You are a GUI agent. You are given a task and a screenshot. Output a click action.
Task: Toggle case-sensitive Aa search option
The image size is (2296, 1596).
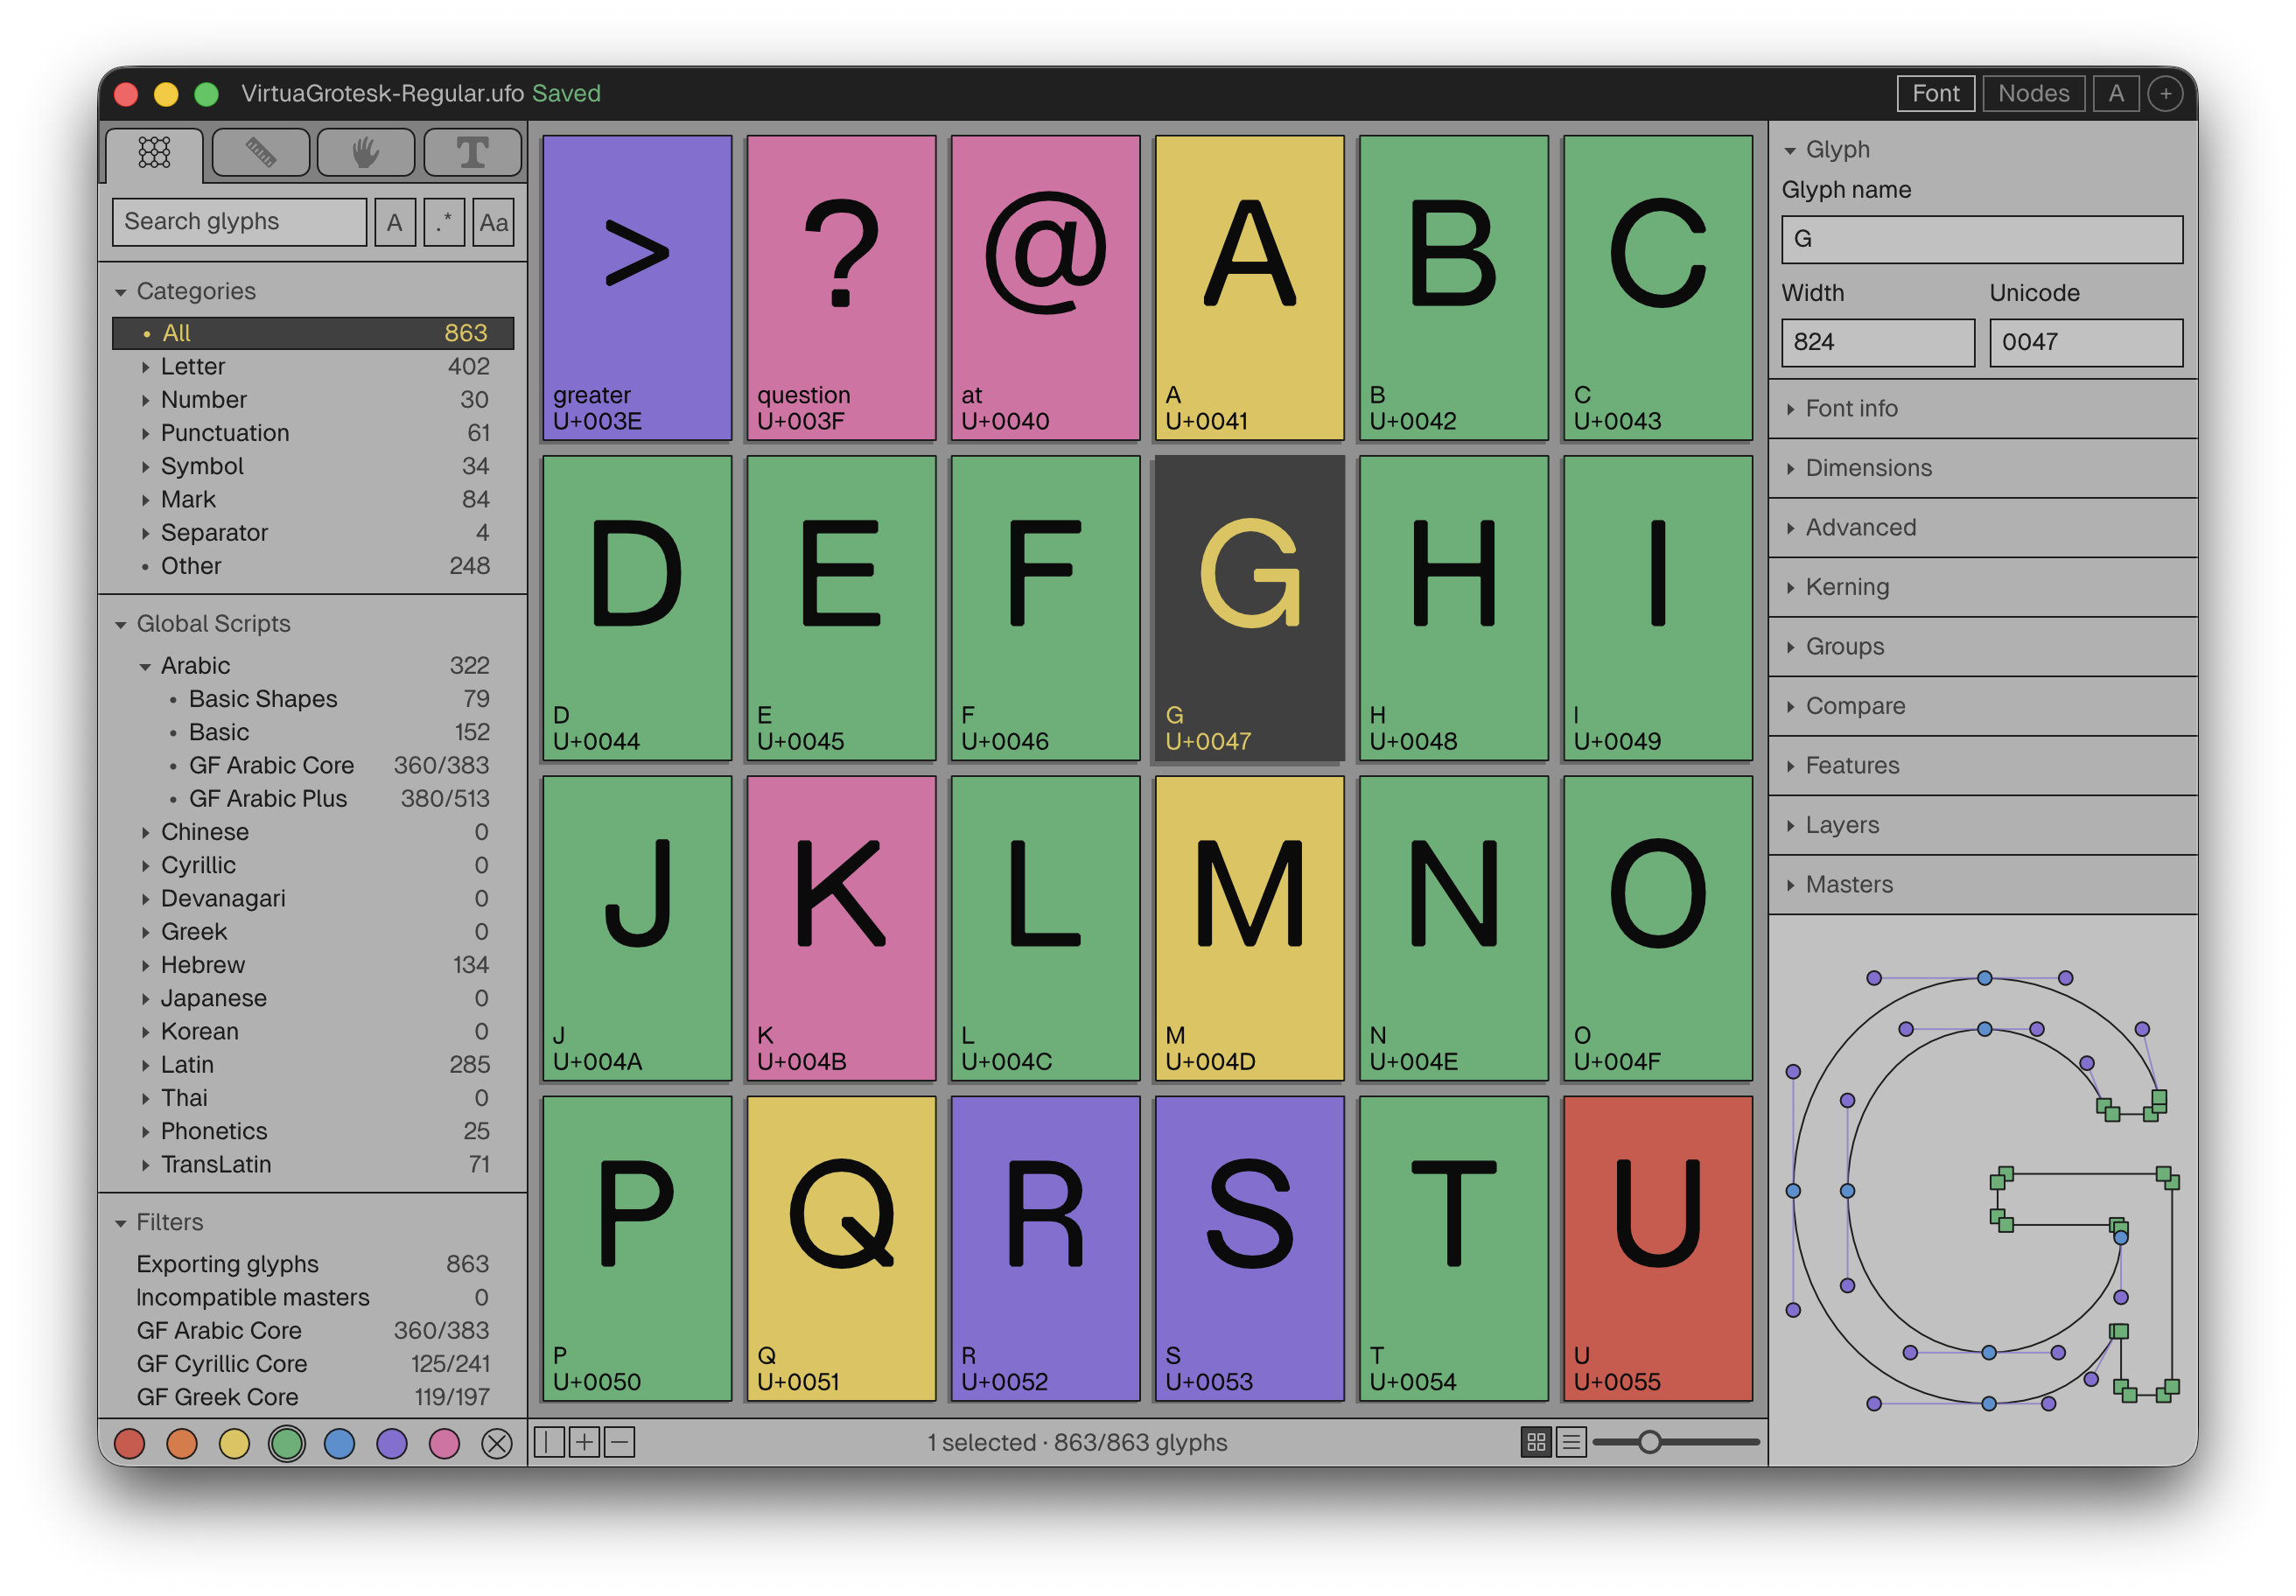tap(494, 222)
